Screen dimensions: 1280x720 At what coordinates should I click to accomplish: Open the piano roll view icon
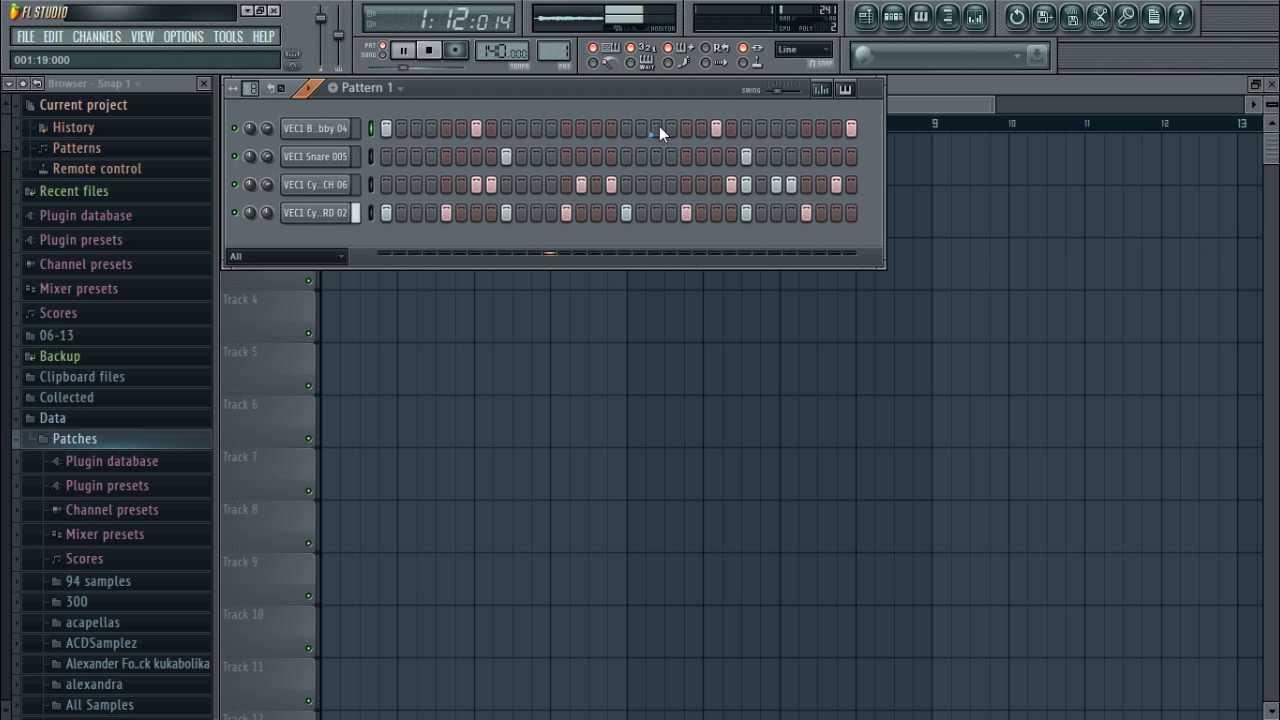(921, 16)
